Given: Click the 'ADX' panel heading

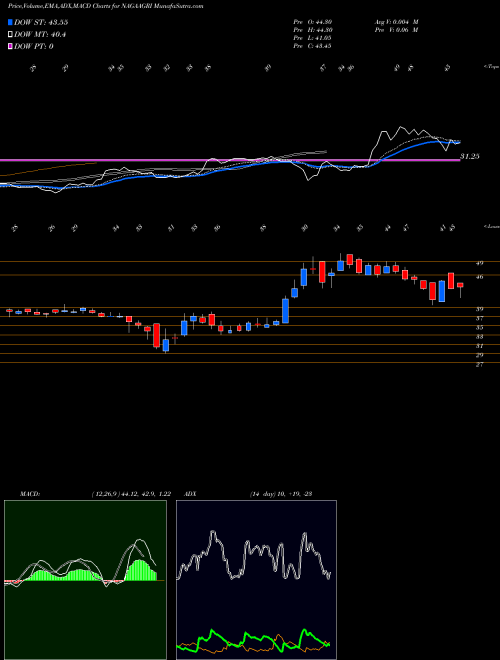Looking at the screenshot, I should [x=191, y=494].
